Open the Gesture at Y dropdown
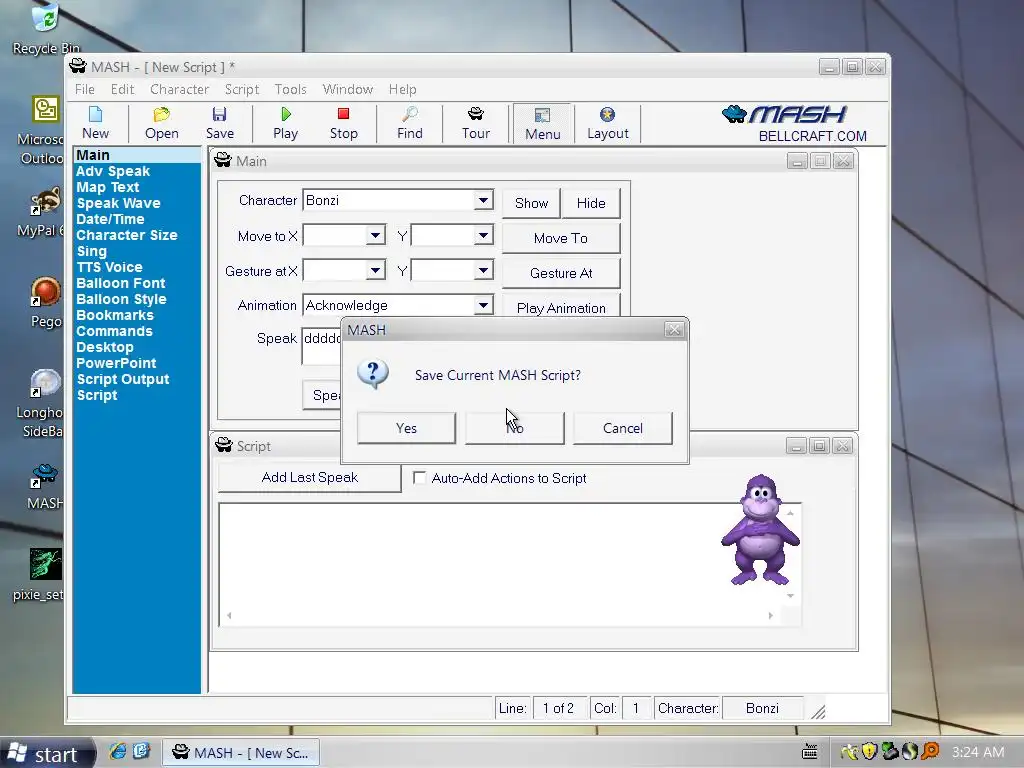The height and width of the screenshot is (768, 1024). (483, 270)
